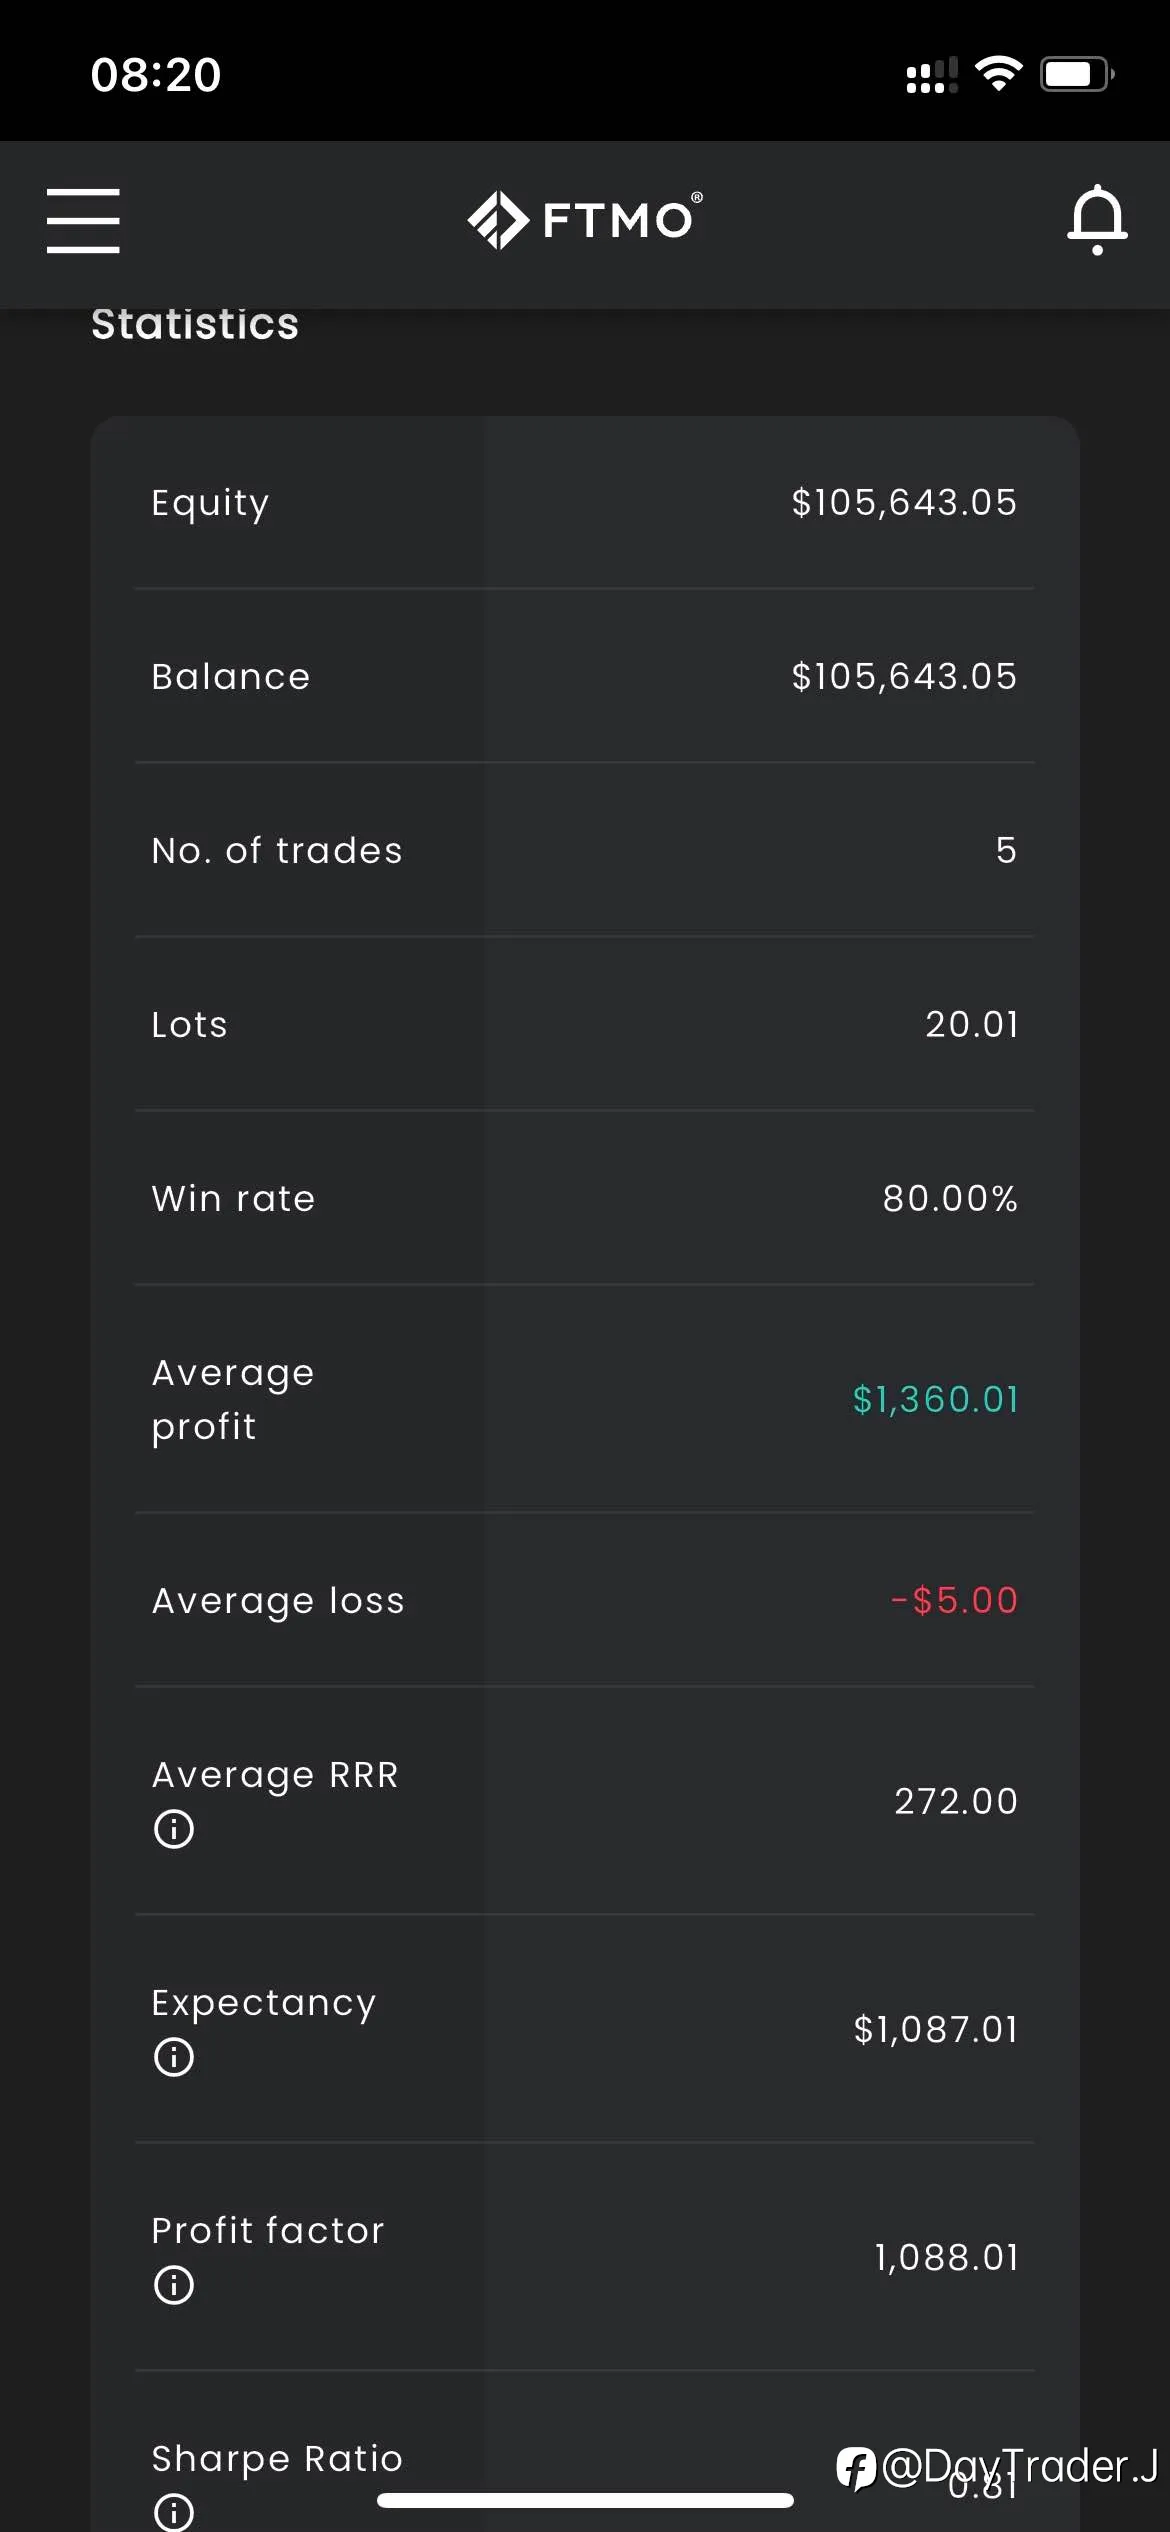Select the Equity value $105,643.05

pyautogui.click(x=904, y=502)
